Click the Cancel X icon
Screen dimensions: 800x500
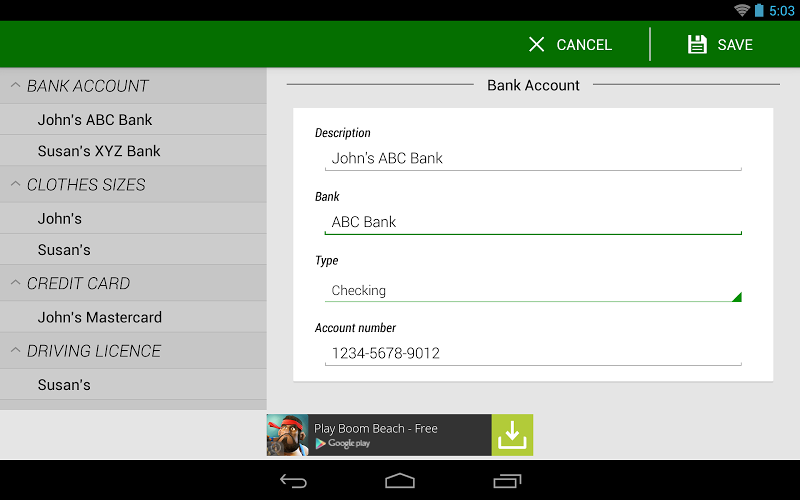[537, 44]
